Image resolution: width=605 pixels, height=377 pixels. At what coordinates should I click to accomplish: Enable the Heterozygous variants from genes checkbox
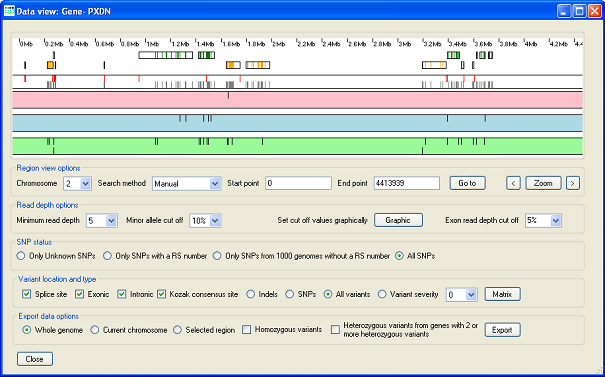[336, 330]
